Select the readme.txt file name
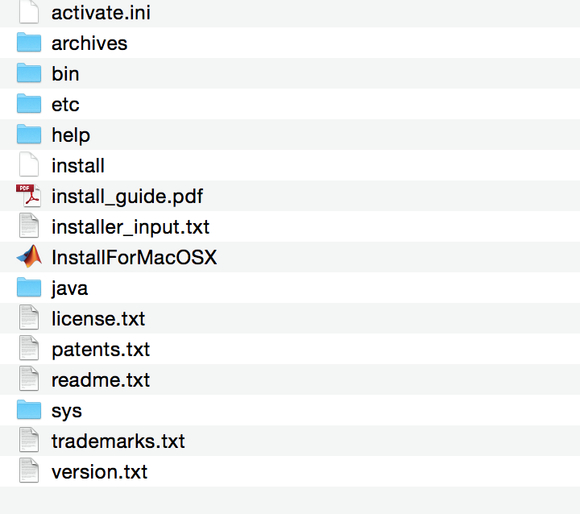 (101, 380)
